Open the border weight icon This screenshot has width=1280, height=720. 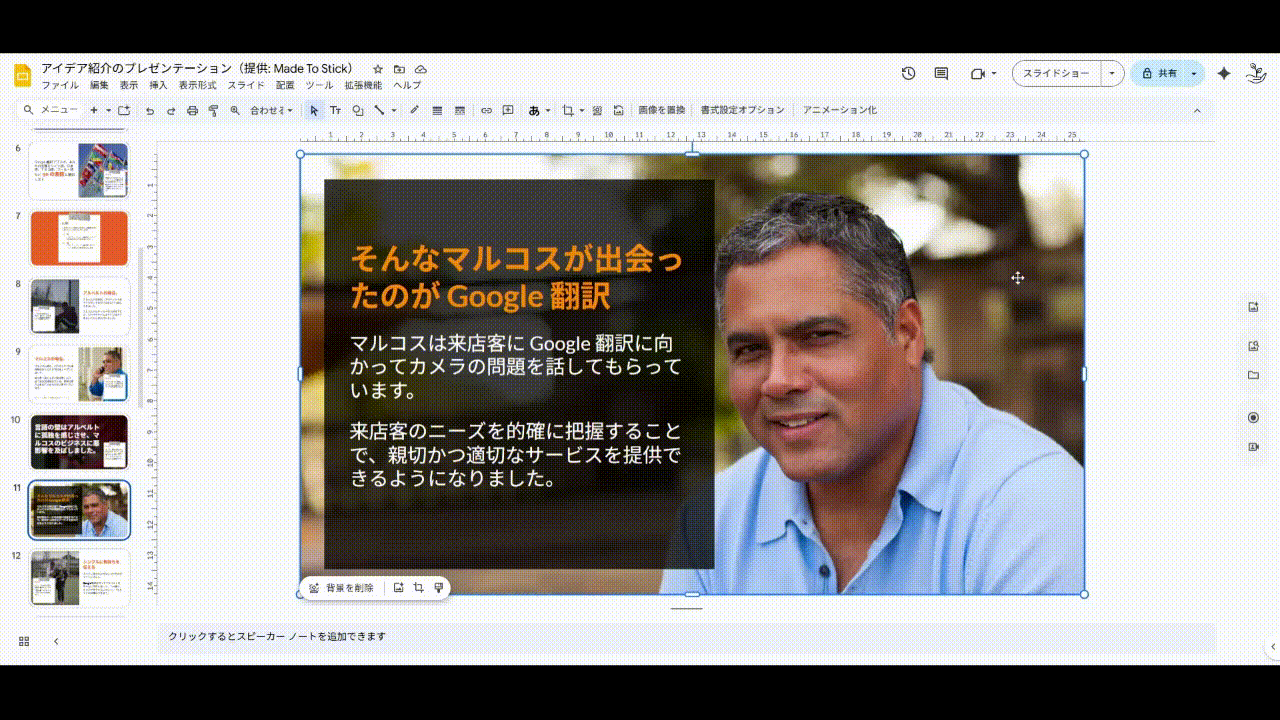(x=437, y=110)
